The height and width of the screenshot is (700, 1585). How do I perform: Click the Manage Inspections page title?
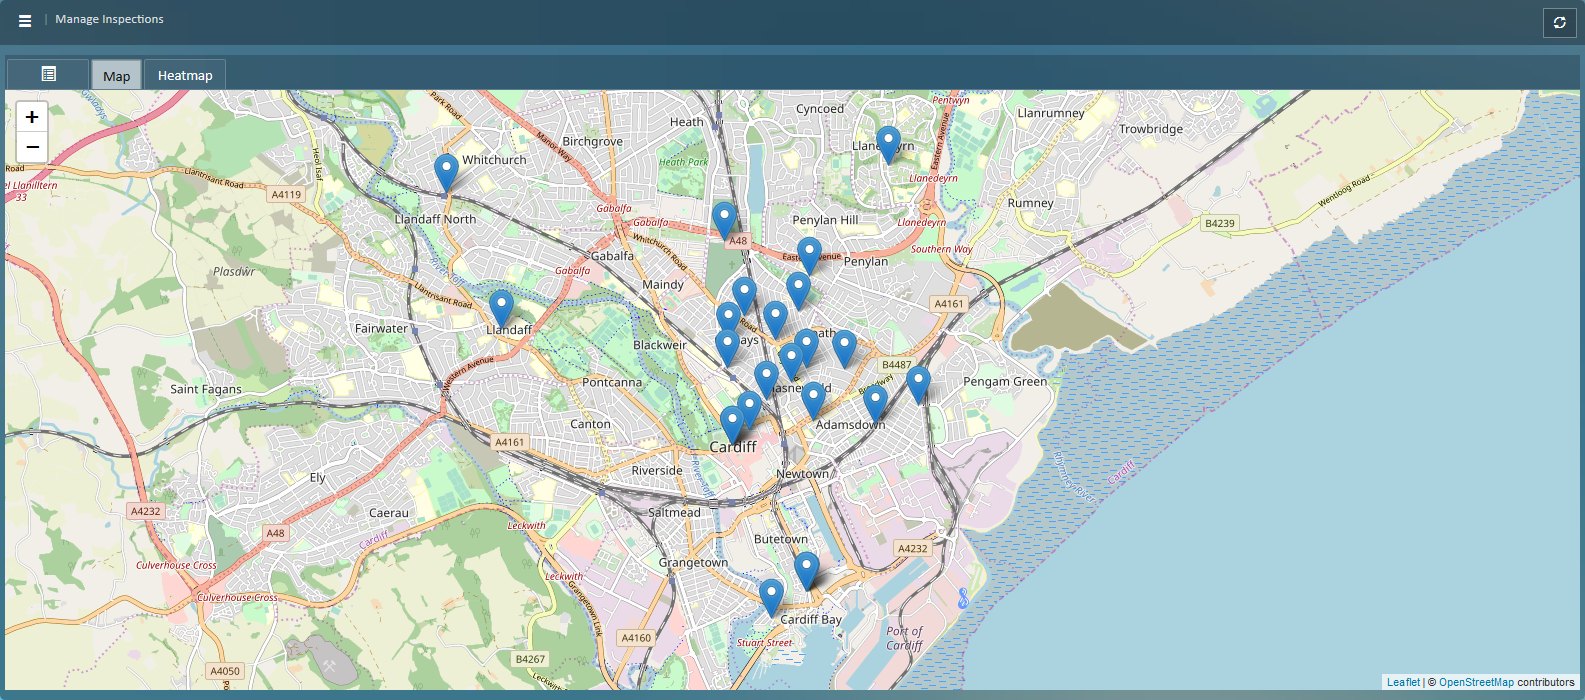(109, 19)
